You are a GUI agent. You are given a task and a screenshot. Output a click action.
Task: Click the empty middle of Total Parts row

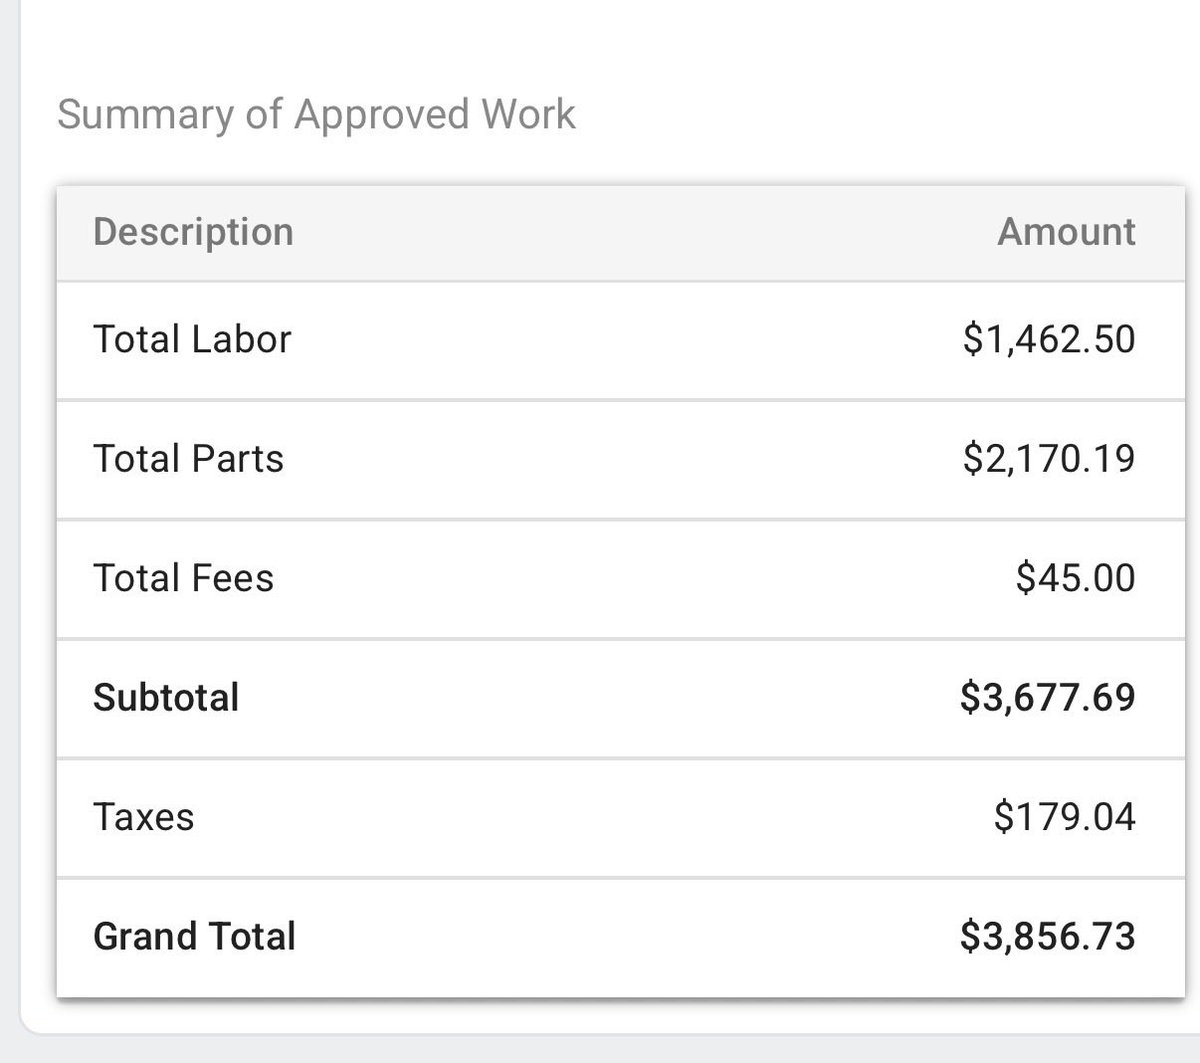pos(620,459)
